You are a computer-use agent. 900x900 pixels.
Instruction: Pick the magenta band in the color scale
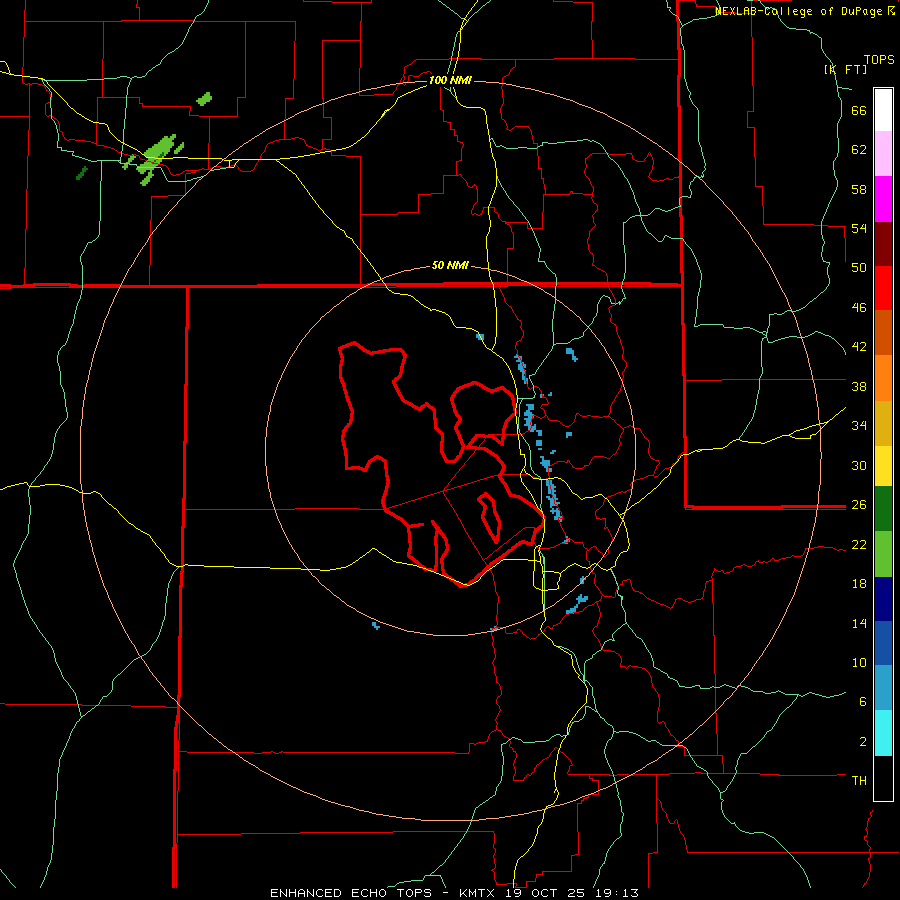coord(883,199)
